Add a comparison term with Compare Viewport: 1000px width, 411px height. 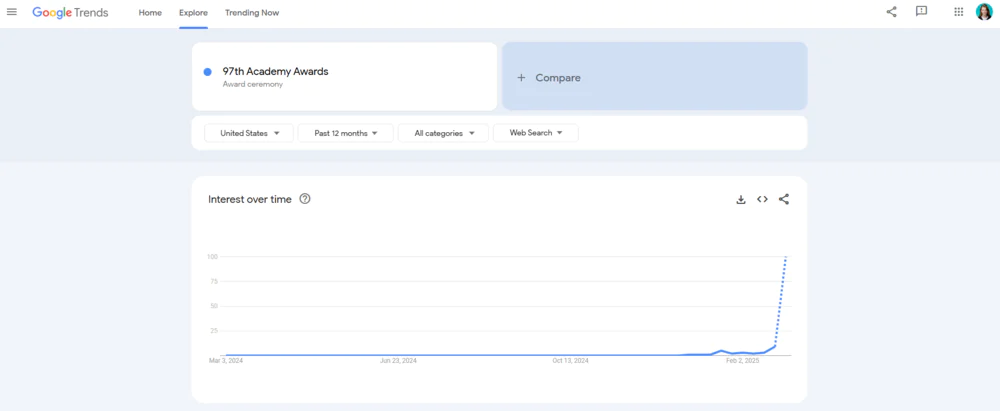654,77
